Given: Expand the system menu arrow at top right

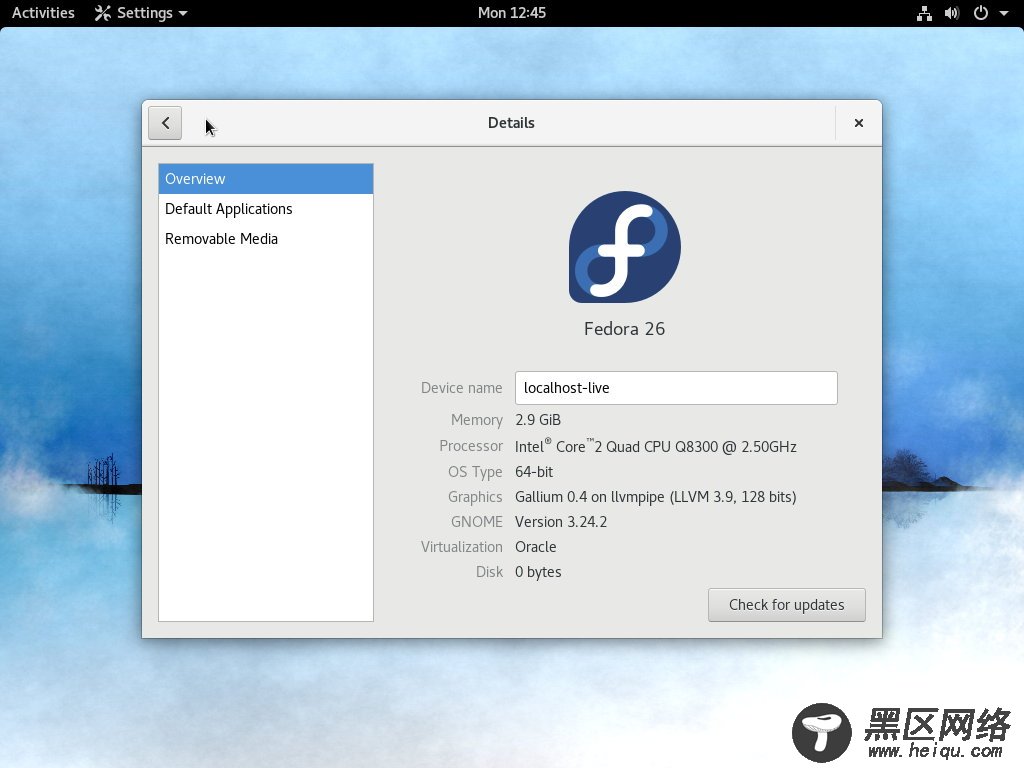Looking at the screenshot, I should [1004, 13].
